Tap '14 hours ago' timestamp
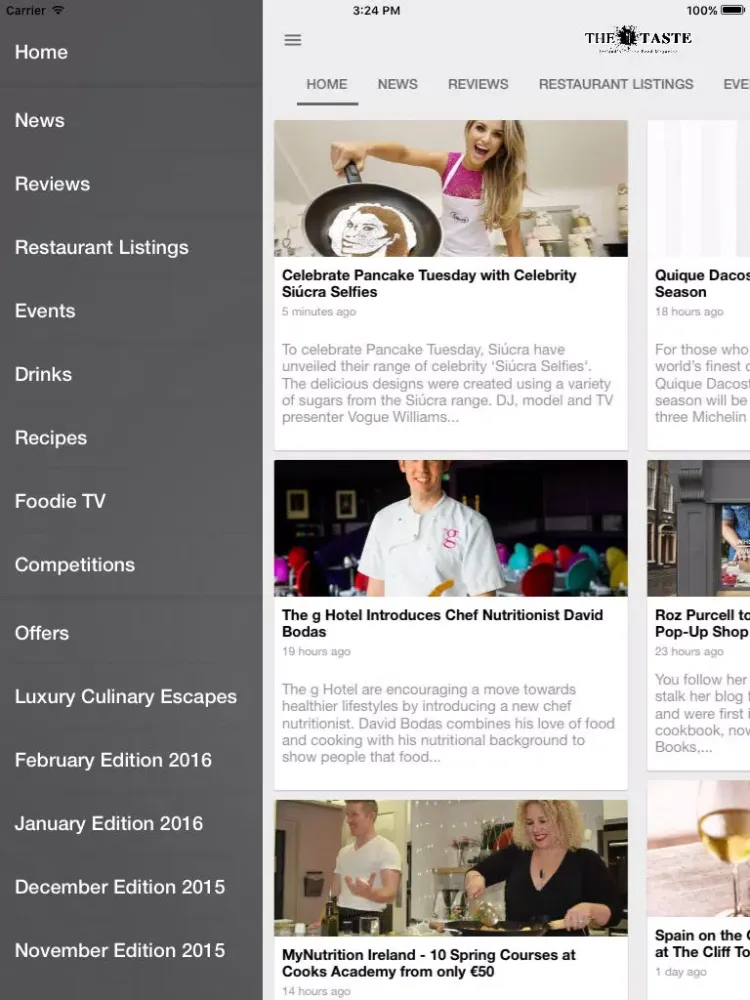 click(316, 991)
